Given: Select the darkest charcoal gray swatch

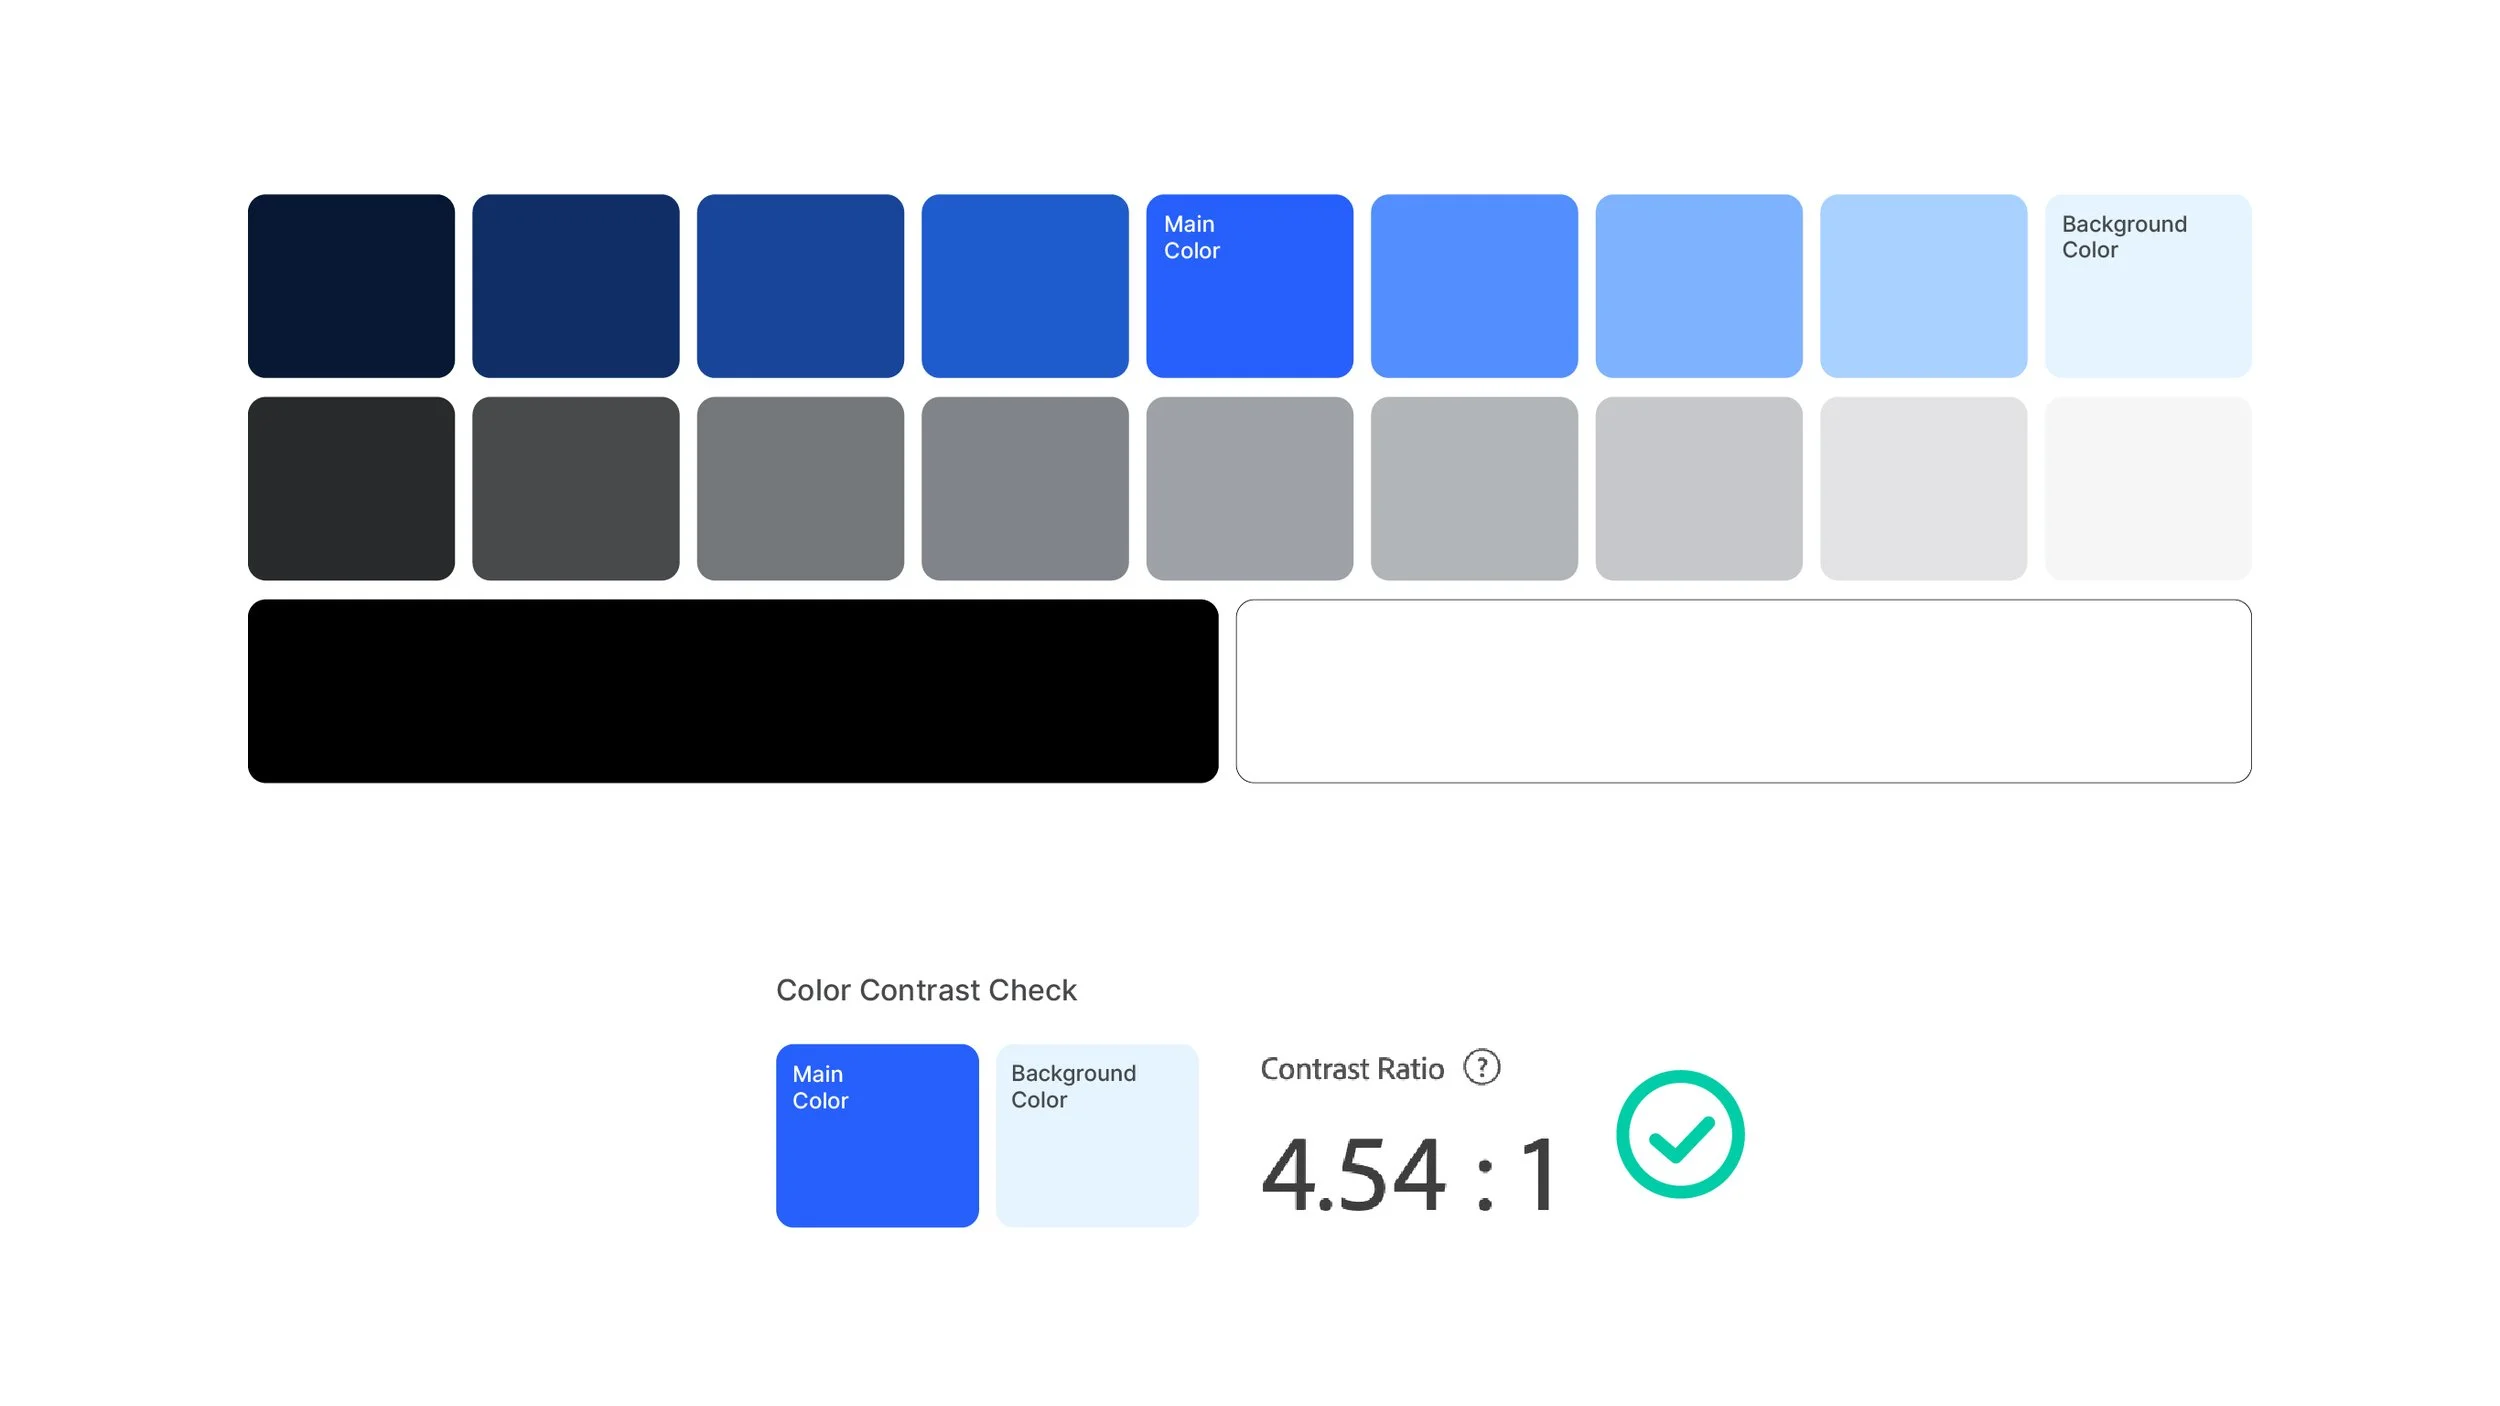Looking at the screenshot, I should click(x=351, y=488).
